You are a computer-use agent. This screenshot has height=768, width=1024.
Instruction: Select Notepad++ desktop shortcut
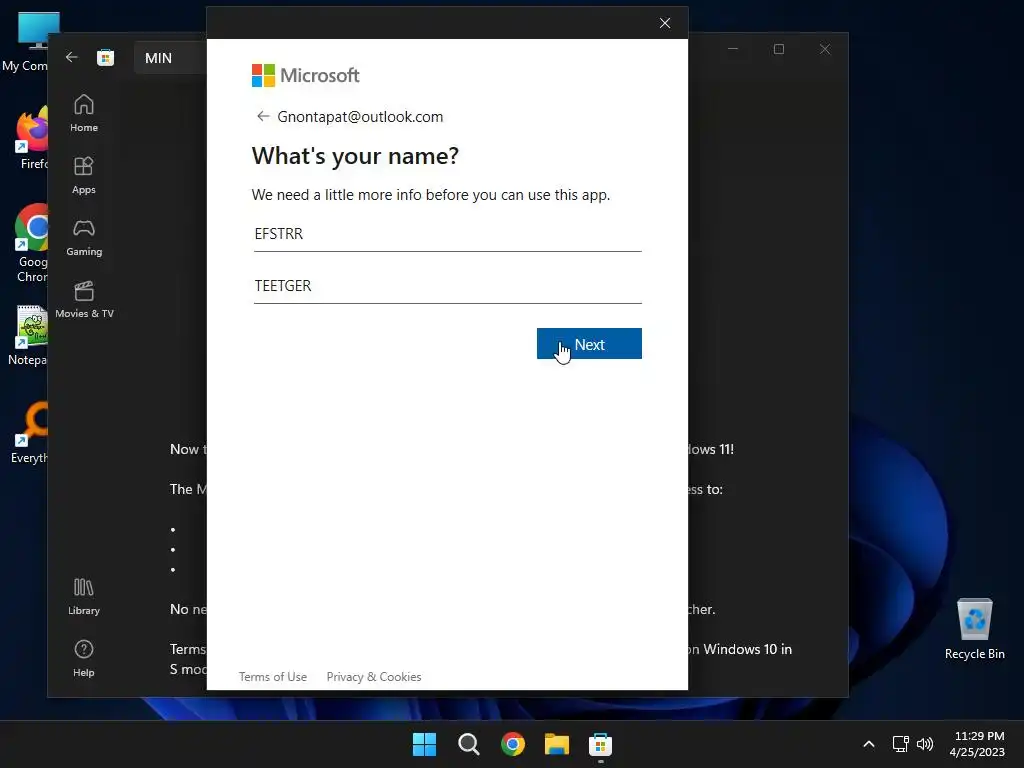tap(29, 334)
